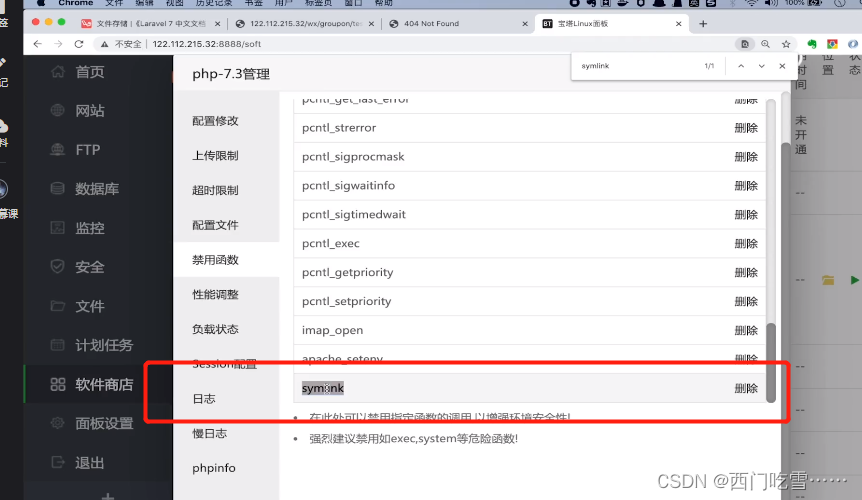Open the 日志 section
862x500 pixels.
(x=204, y=398)
